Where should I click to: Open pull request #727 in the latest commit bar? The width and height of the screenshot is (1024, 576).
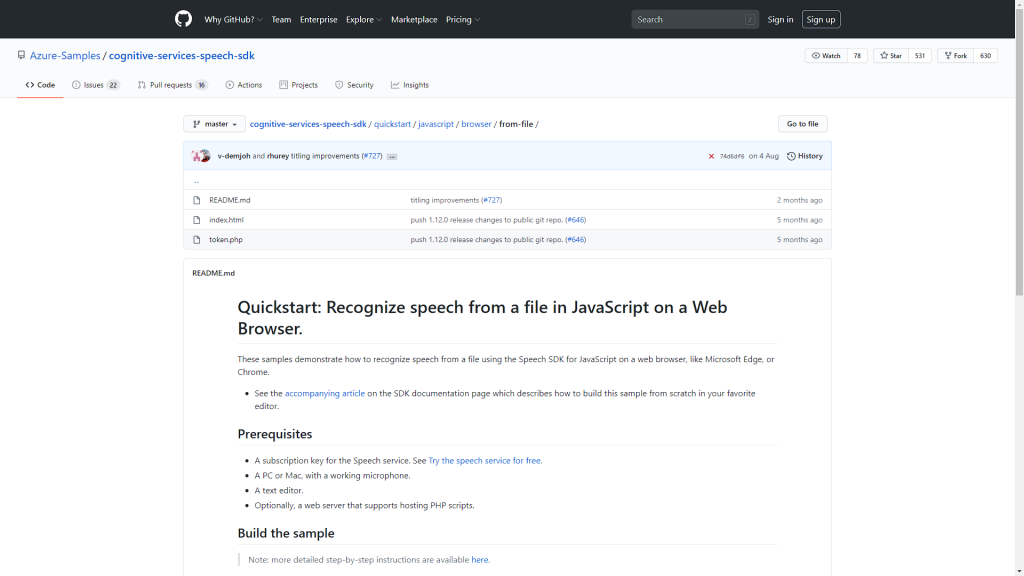(x=372, y=156)
